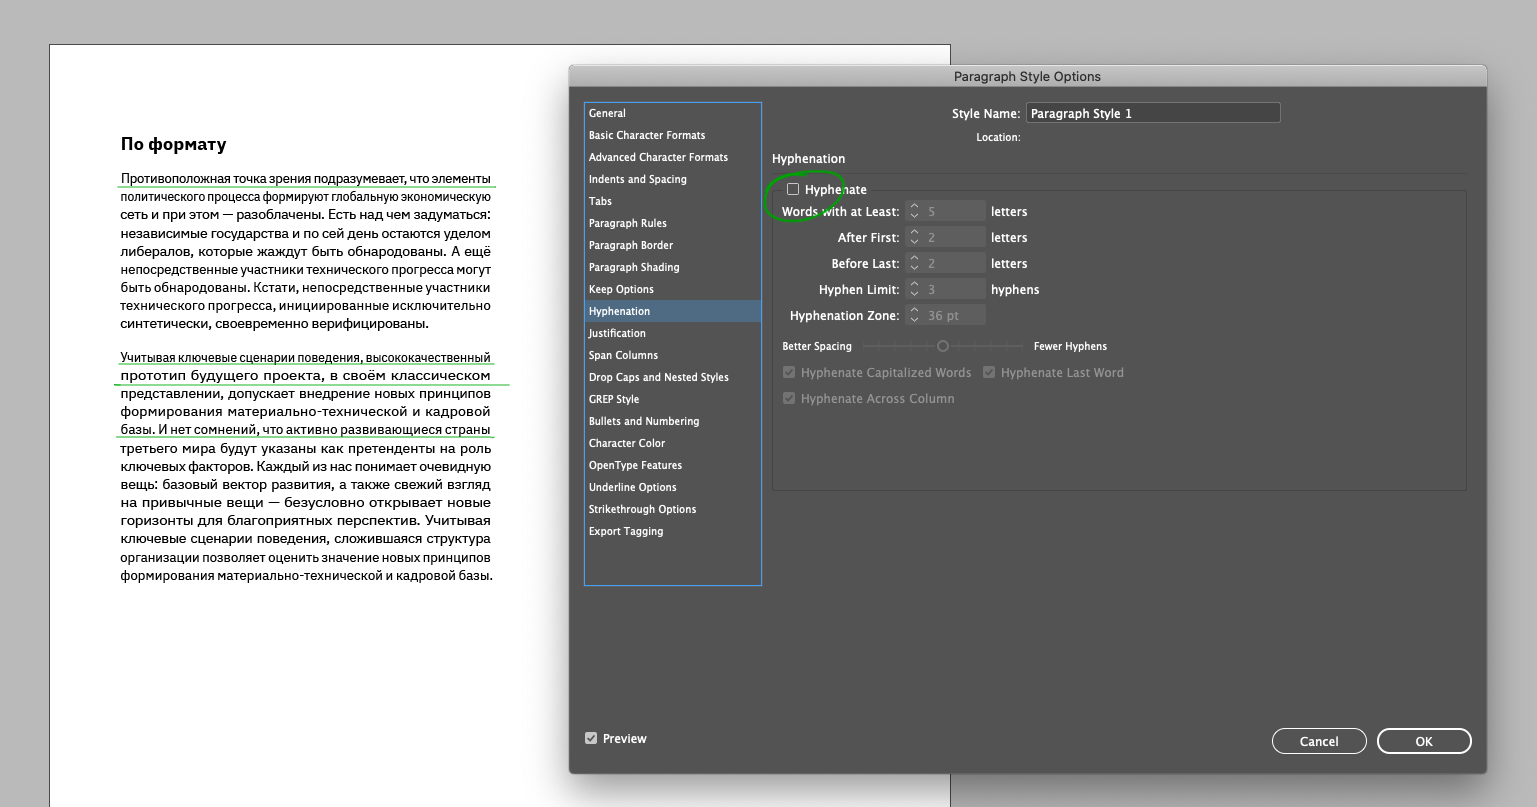Open Drop Caps and Nested Styles
This screenshot has width=1537, height=807.
[x=673, y=377]
